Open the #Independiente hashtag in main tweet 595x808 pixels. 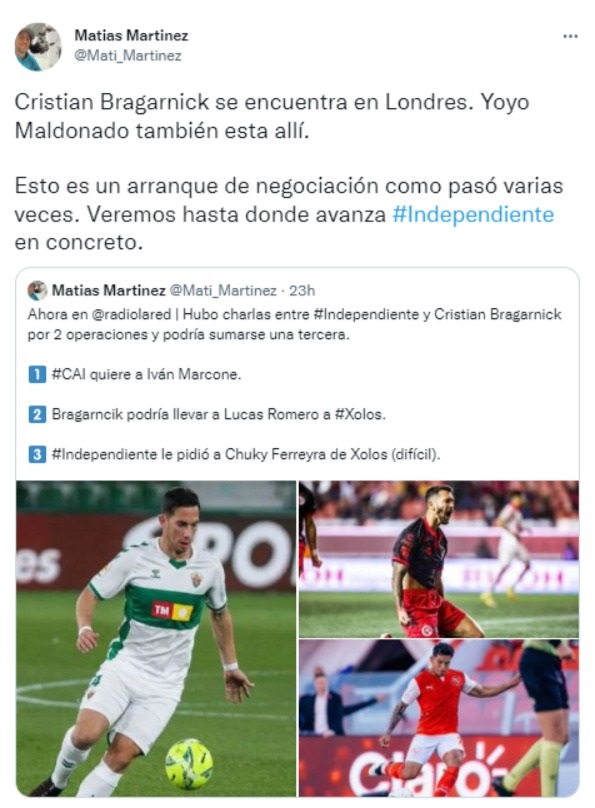coord(473,214)
